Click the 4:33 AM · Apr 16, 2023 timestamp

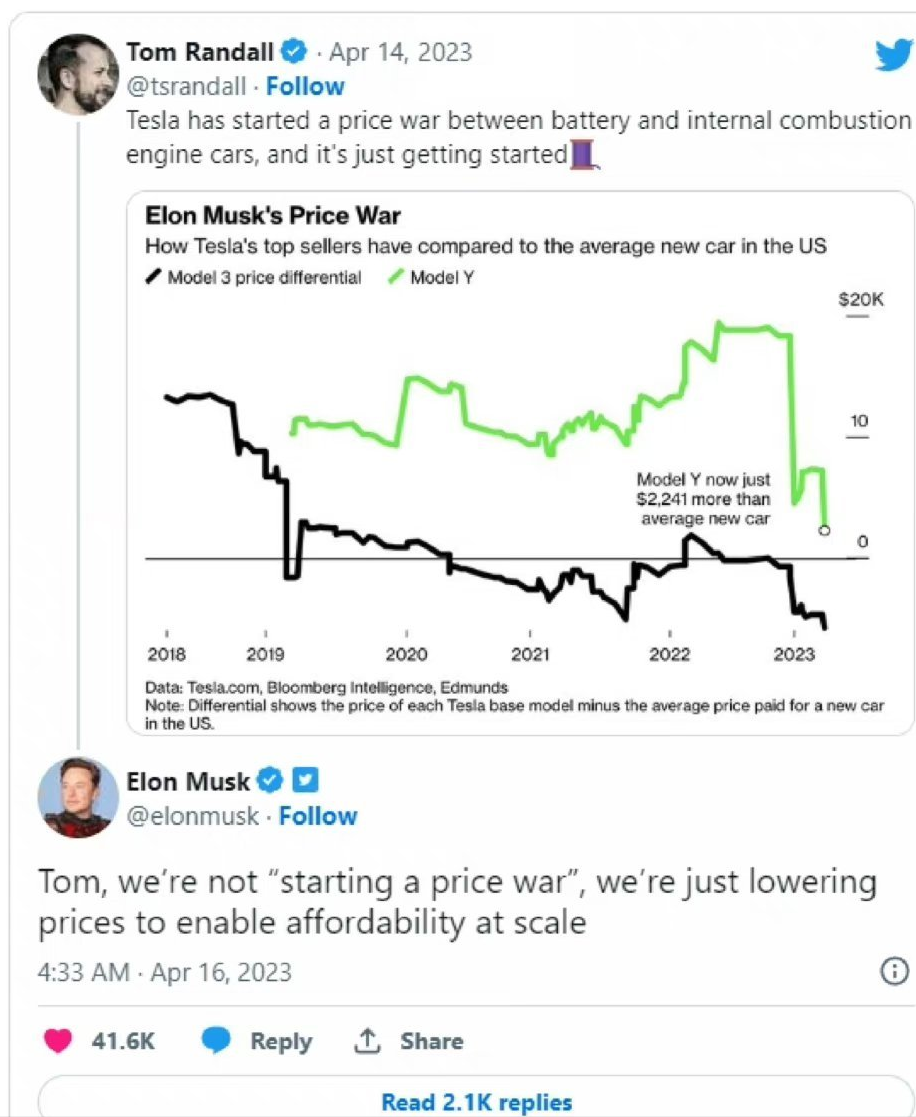(x=165, y=972)
